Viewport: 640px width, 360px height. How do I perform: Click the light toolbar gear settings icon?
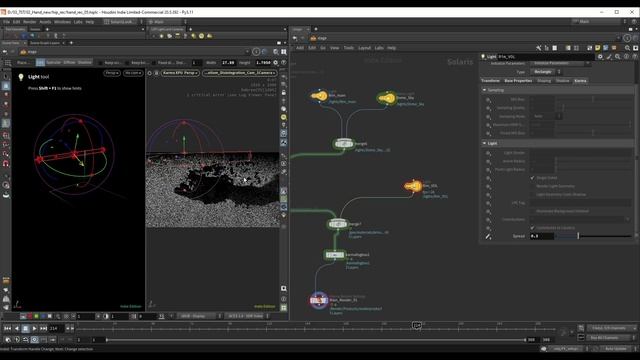[x=276, y=63]
